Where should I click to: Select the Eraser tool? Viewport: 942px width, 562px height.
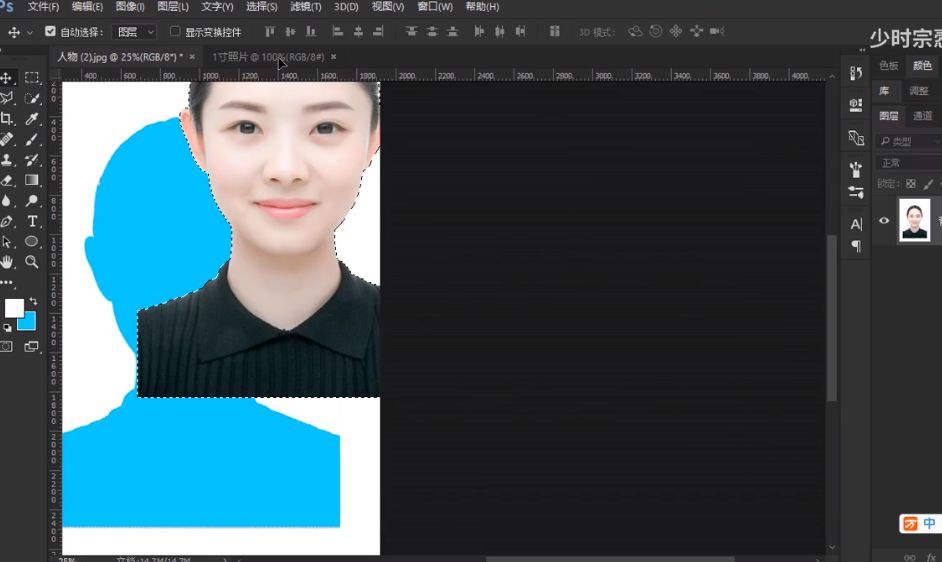point(7,180)
